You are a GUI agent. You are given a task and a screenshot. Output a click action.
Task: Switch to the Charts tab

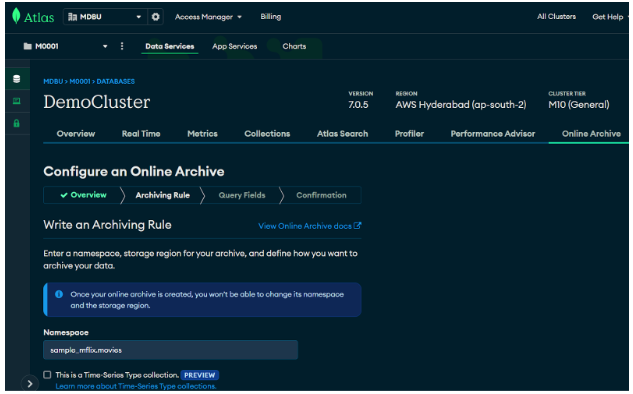(x=294, y=46)
